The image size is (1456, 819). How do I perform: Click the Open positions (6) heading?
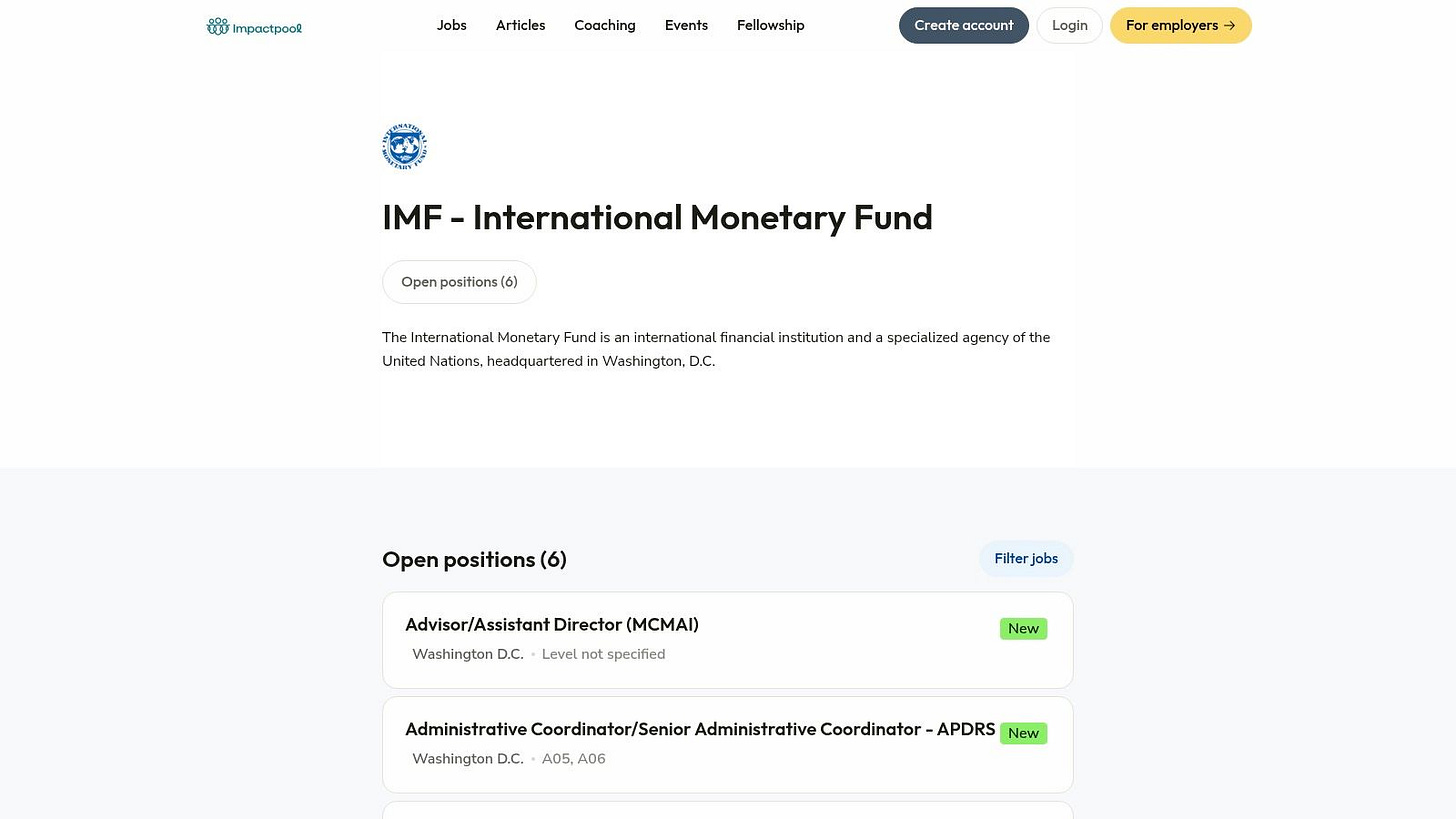474,559
